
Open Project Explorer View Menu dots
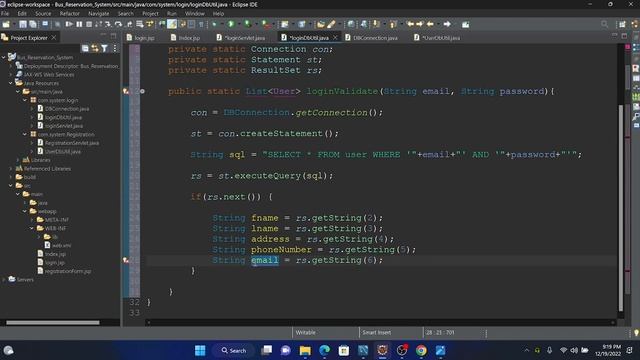click(x=115, y=49)
